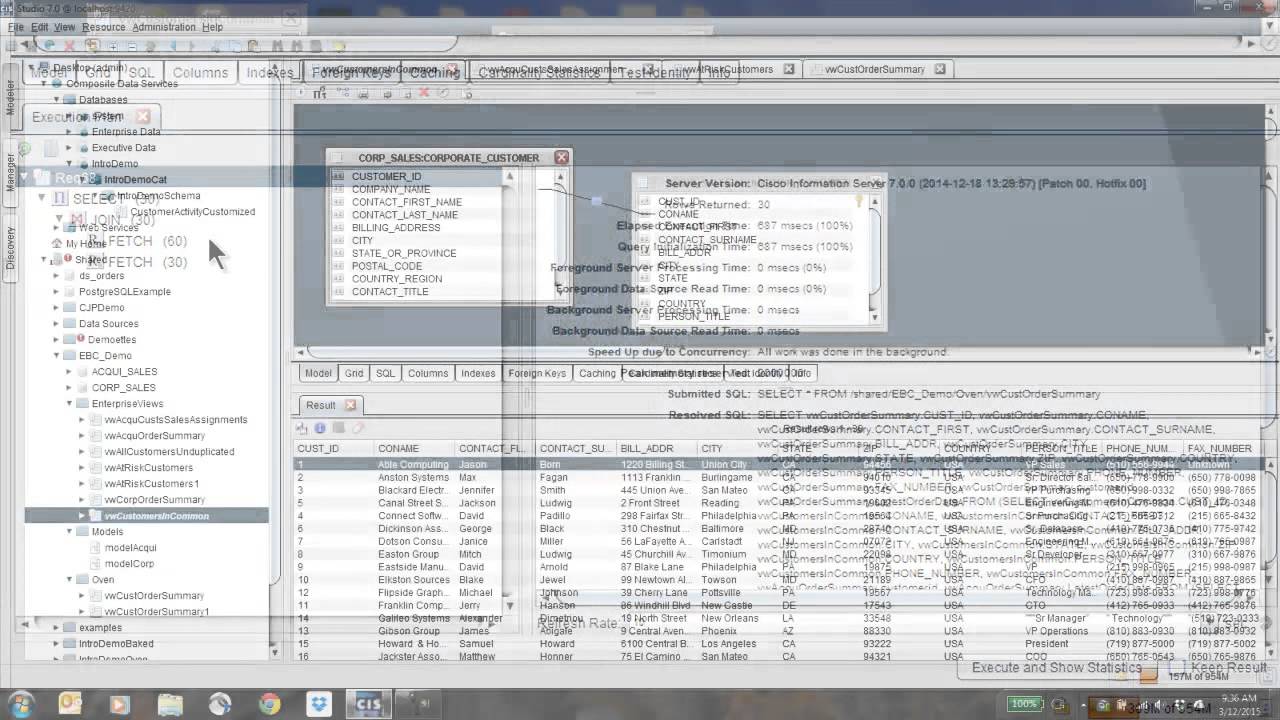
Task: Click the blue info icon in Result toolbar
Action: [320, 428]
